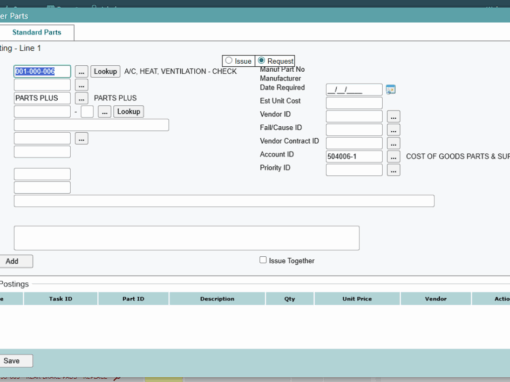Click the Est Unit Cost field
This screenshot has width=510, height=382.
354,103
